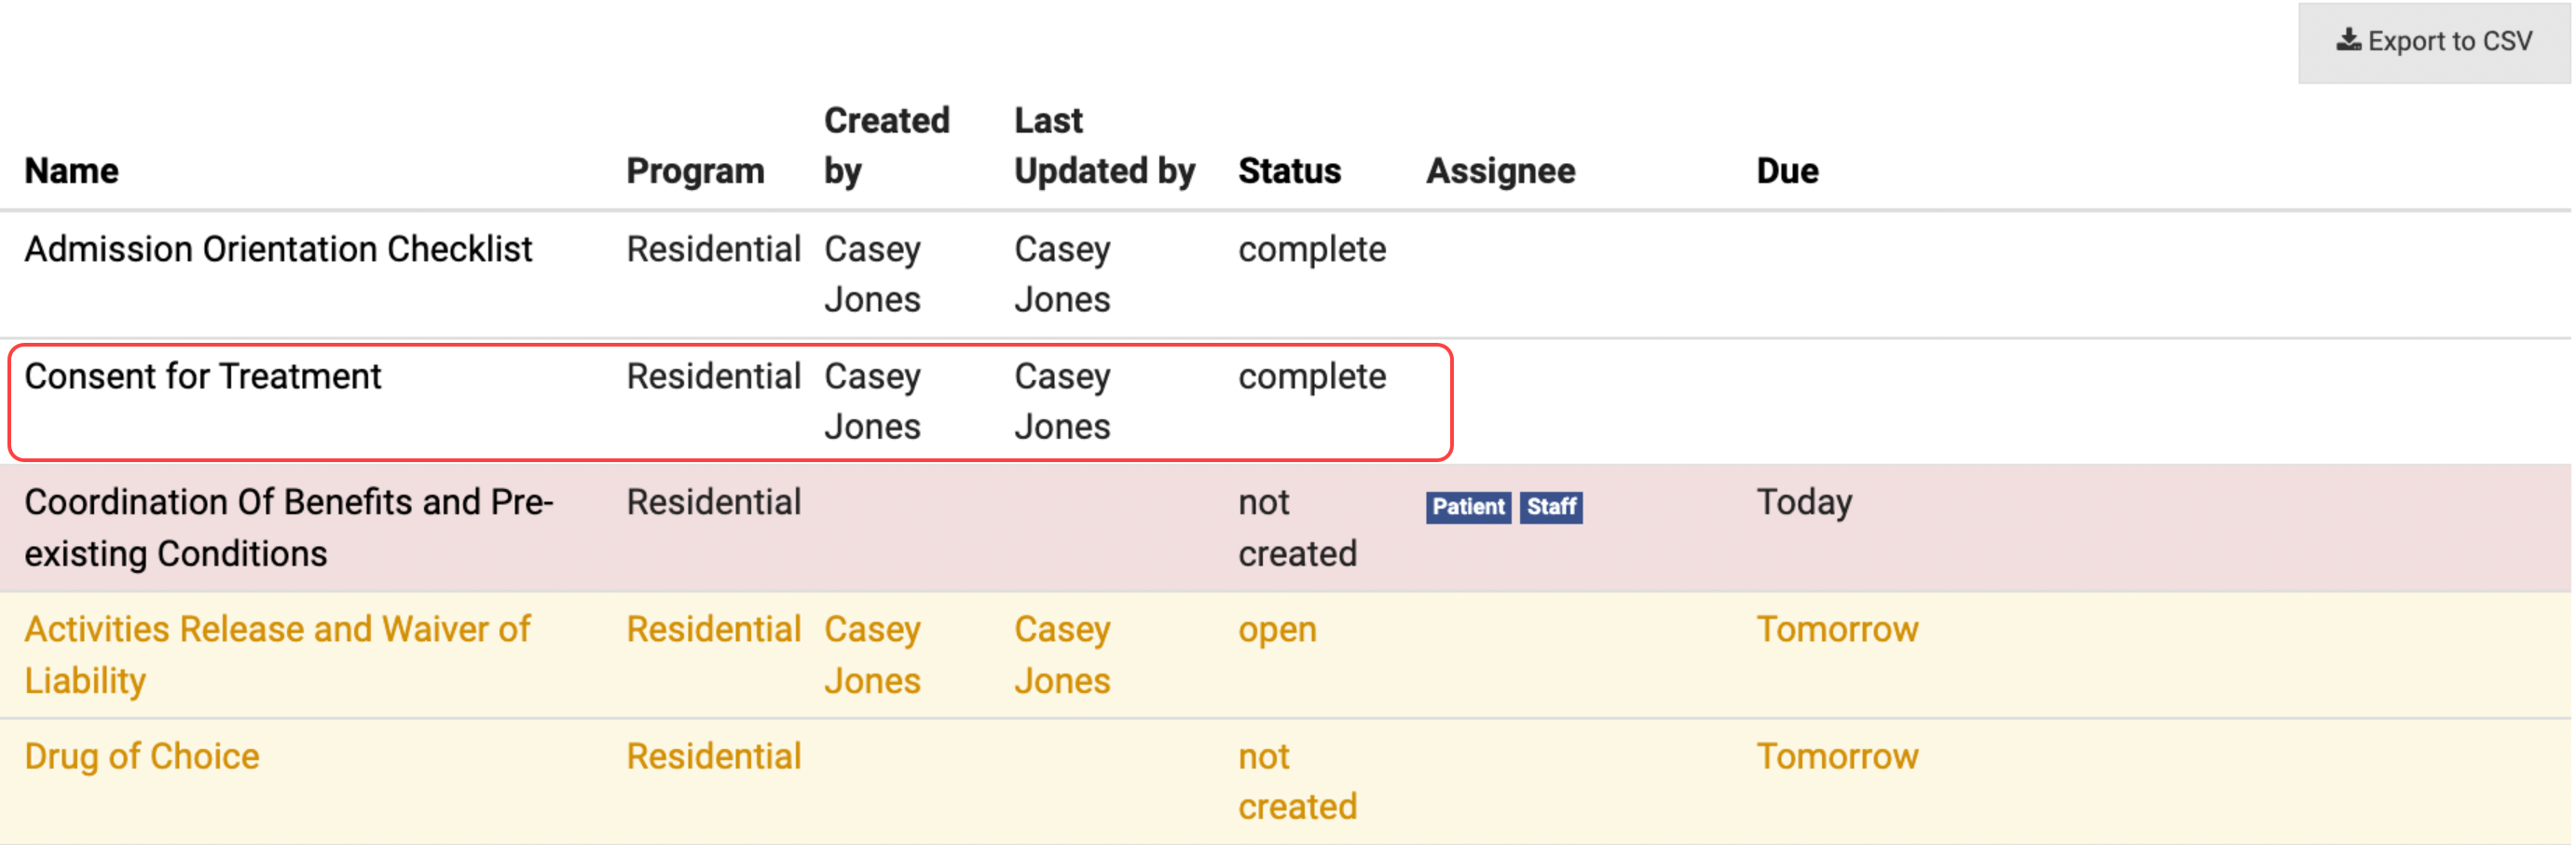Click complete status for Consent for Treatment
Image resolution: width=2576 pixels, height=845 pixels.
(x=1311, y=376)
